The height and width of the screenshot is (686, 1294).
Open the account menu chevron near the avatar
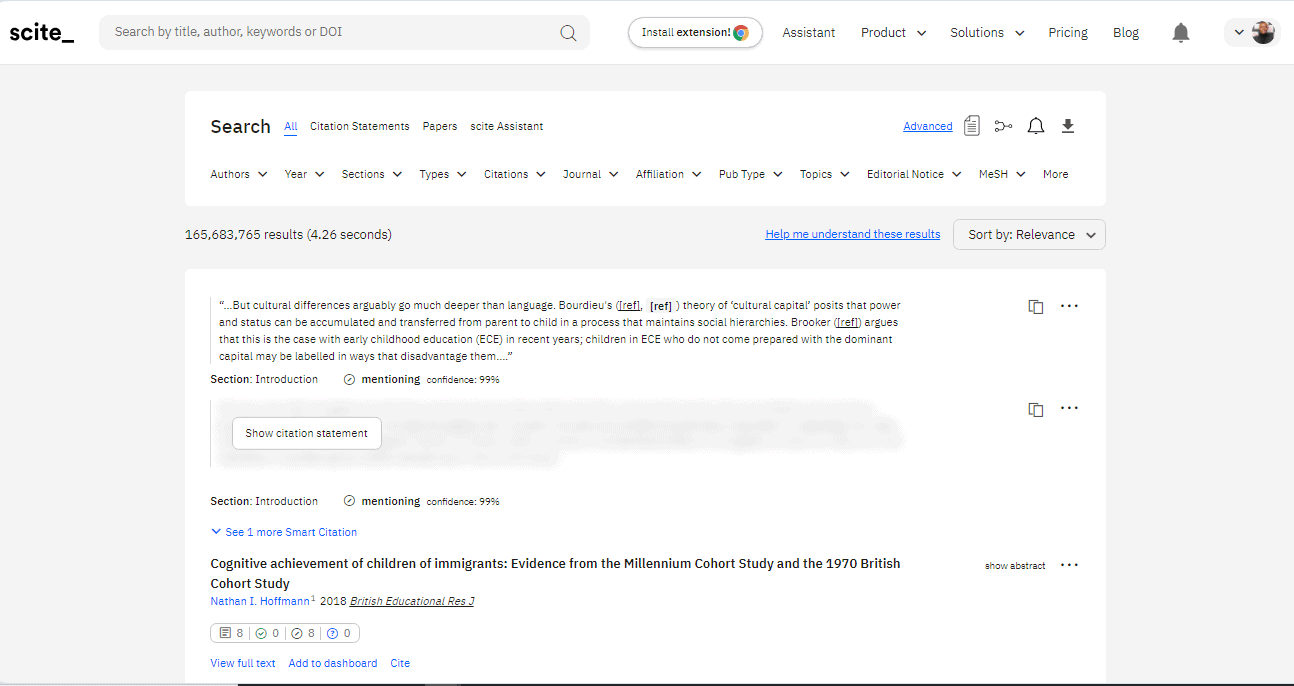(x=1237, y=31)
